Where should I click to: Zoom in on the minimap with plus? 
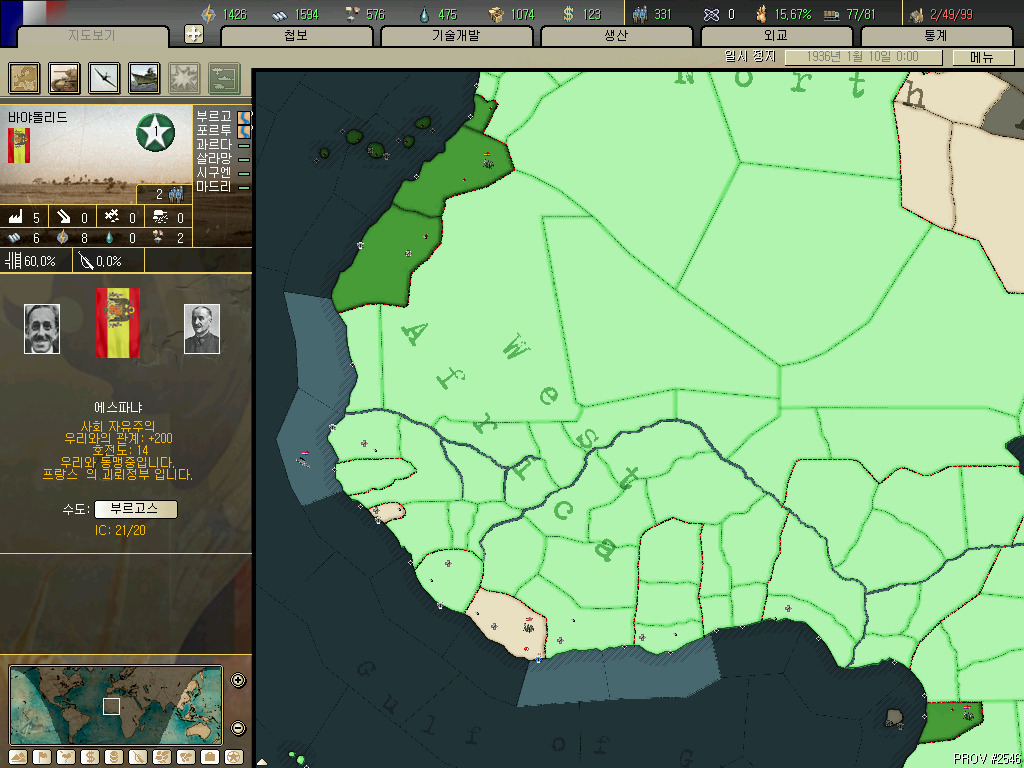[x=238, y=680]
